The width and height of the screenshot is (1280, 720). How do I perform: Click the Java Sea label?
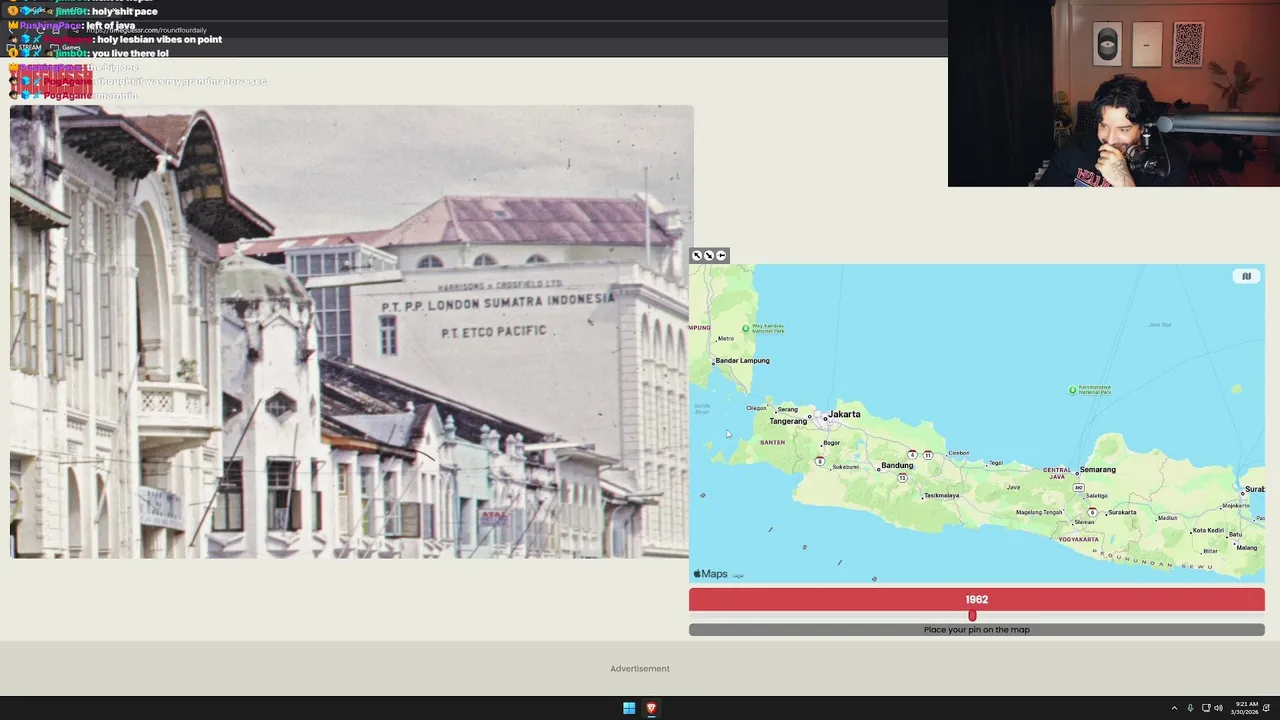(1160, 324)
